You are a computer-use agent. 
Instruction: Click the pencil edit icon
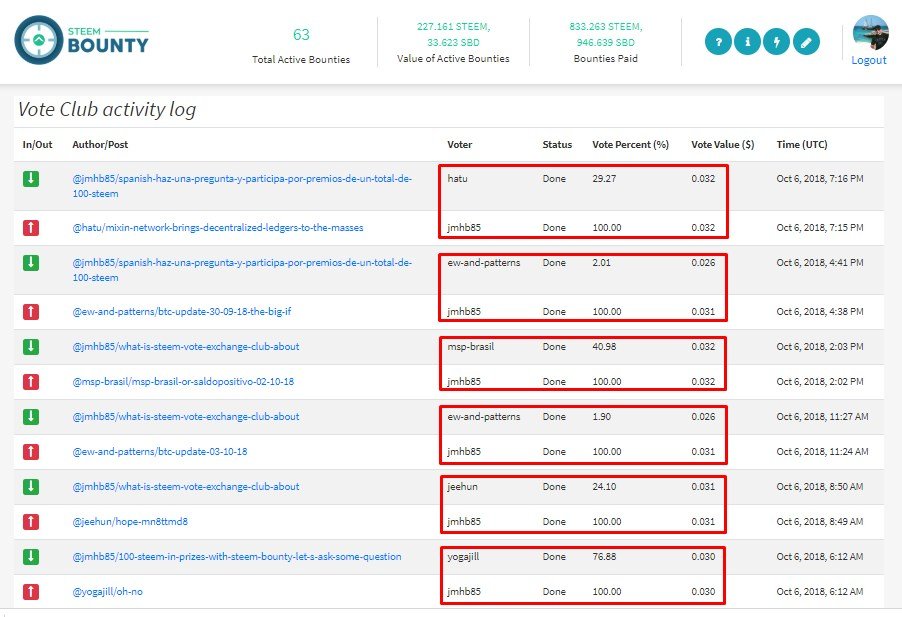[806, 42]
